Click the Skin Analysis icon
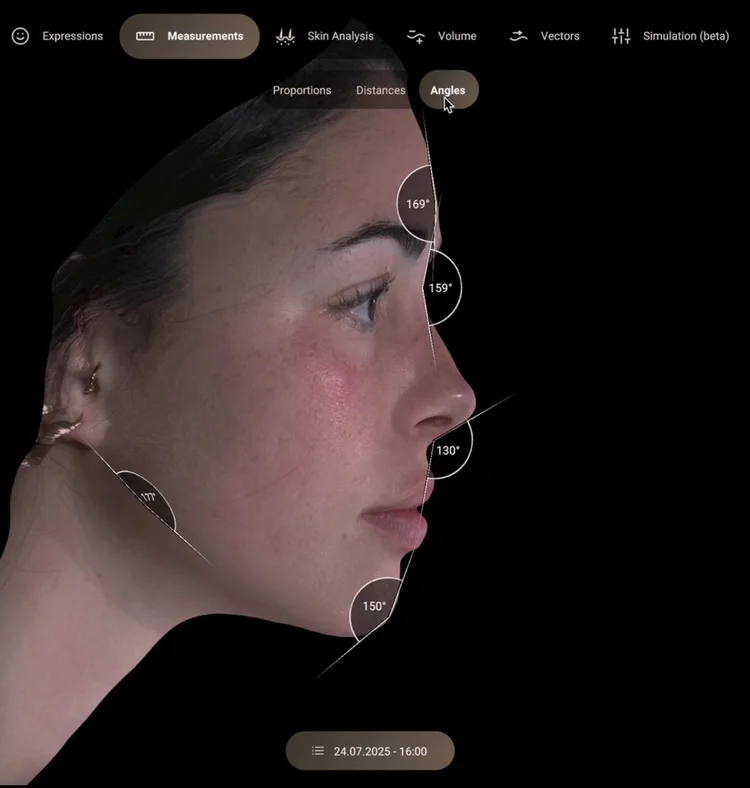This screenshot has width=750, height=788. click(x=286, y=36)
